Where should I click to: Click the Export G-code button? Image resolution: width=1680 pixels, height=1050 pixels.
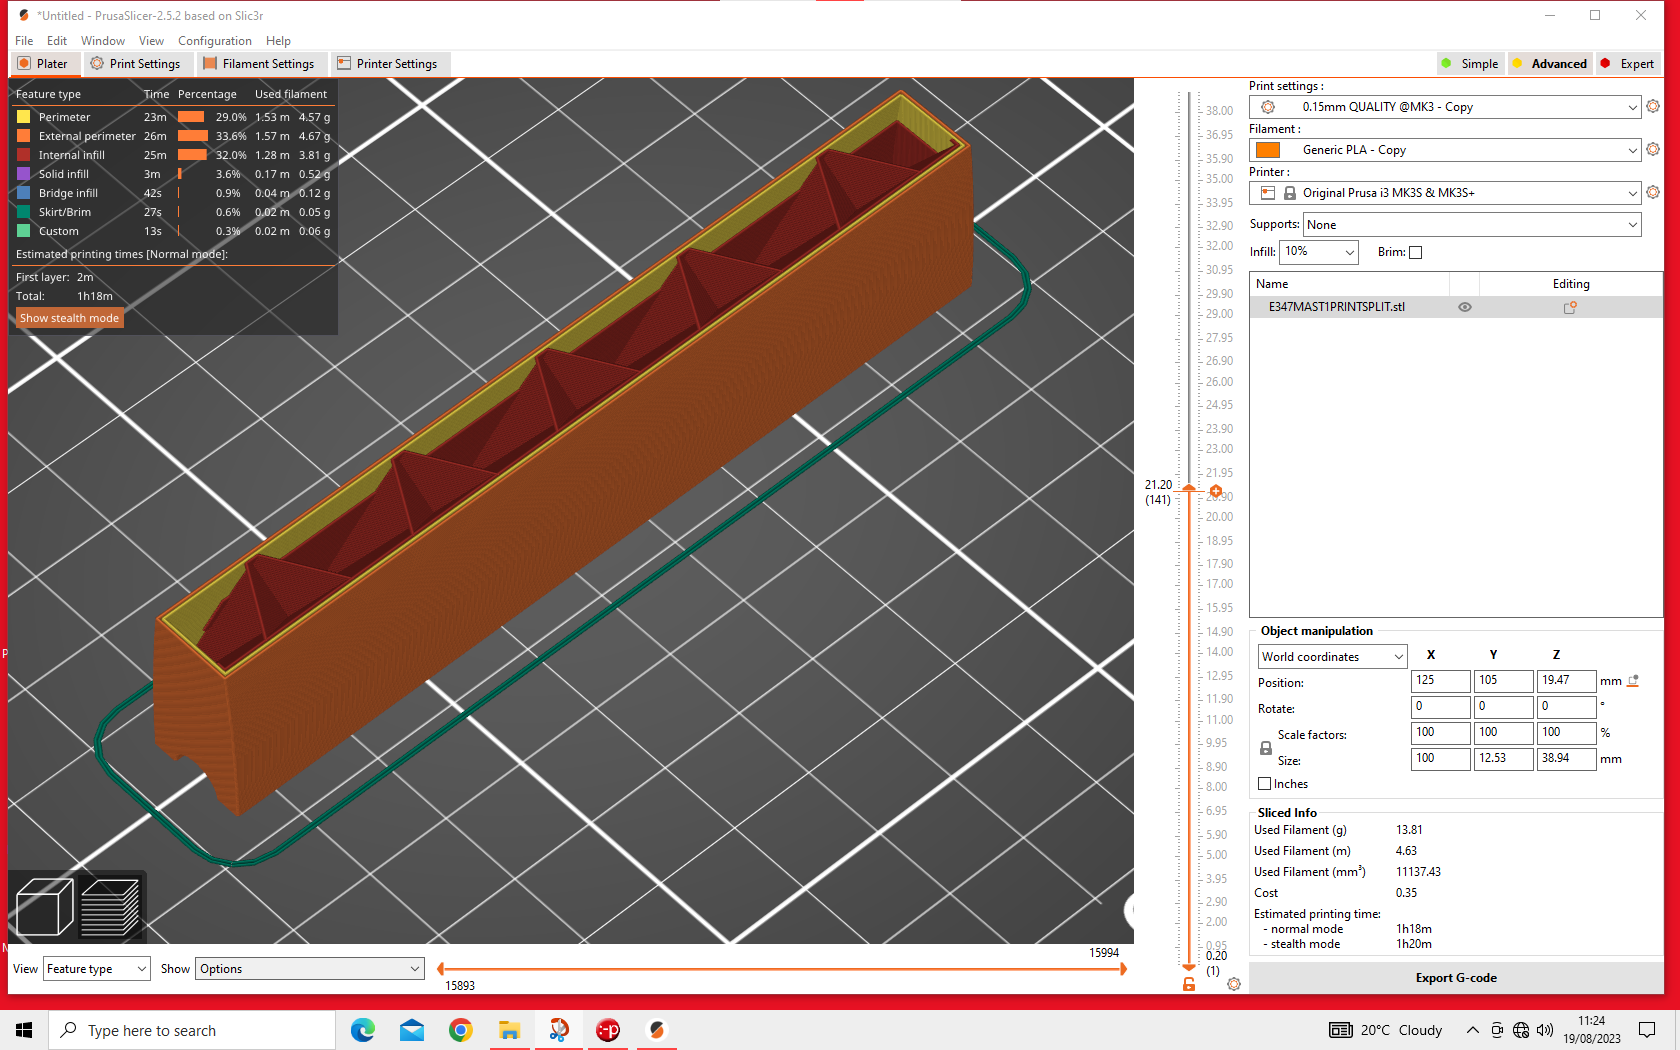[x=1455, y=978]
